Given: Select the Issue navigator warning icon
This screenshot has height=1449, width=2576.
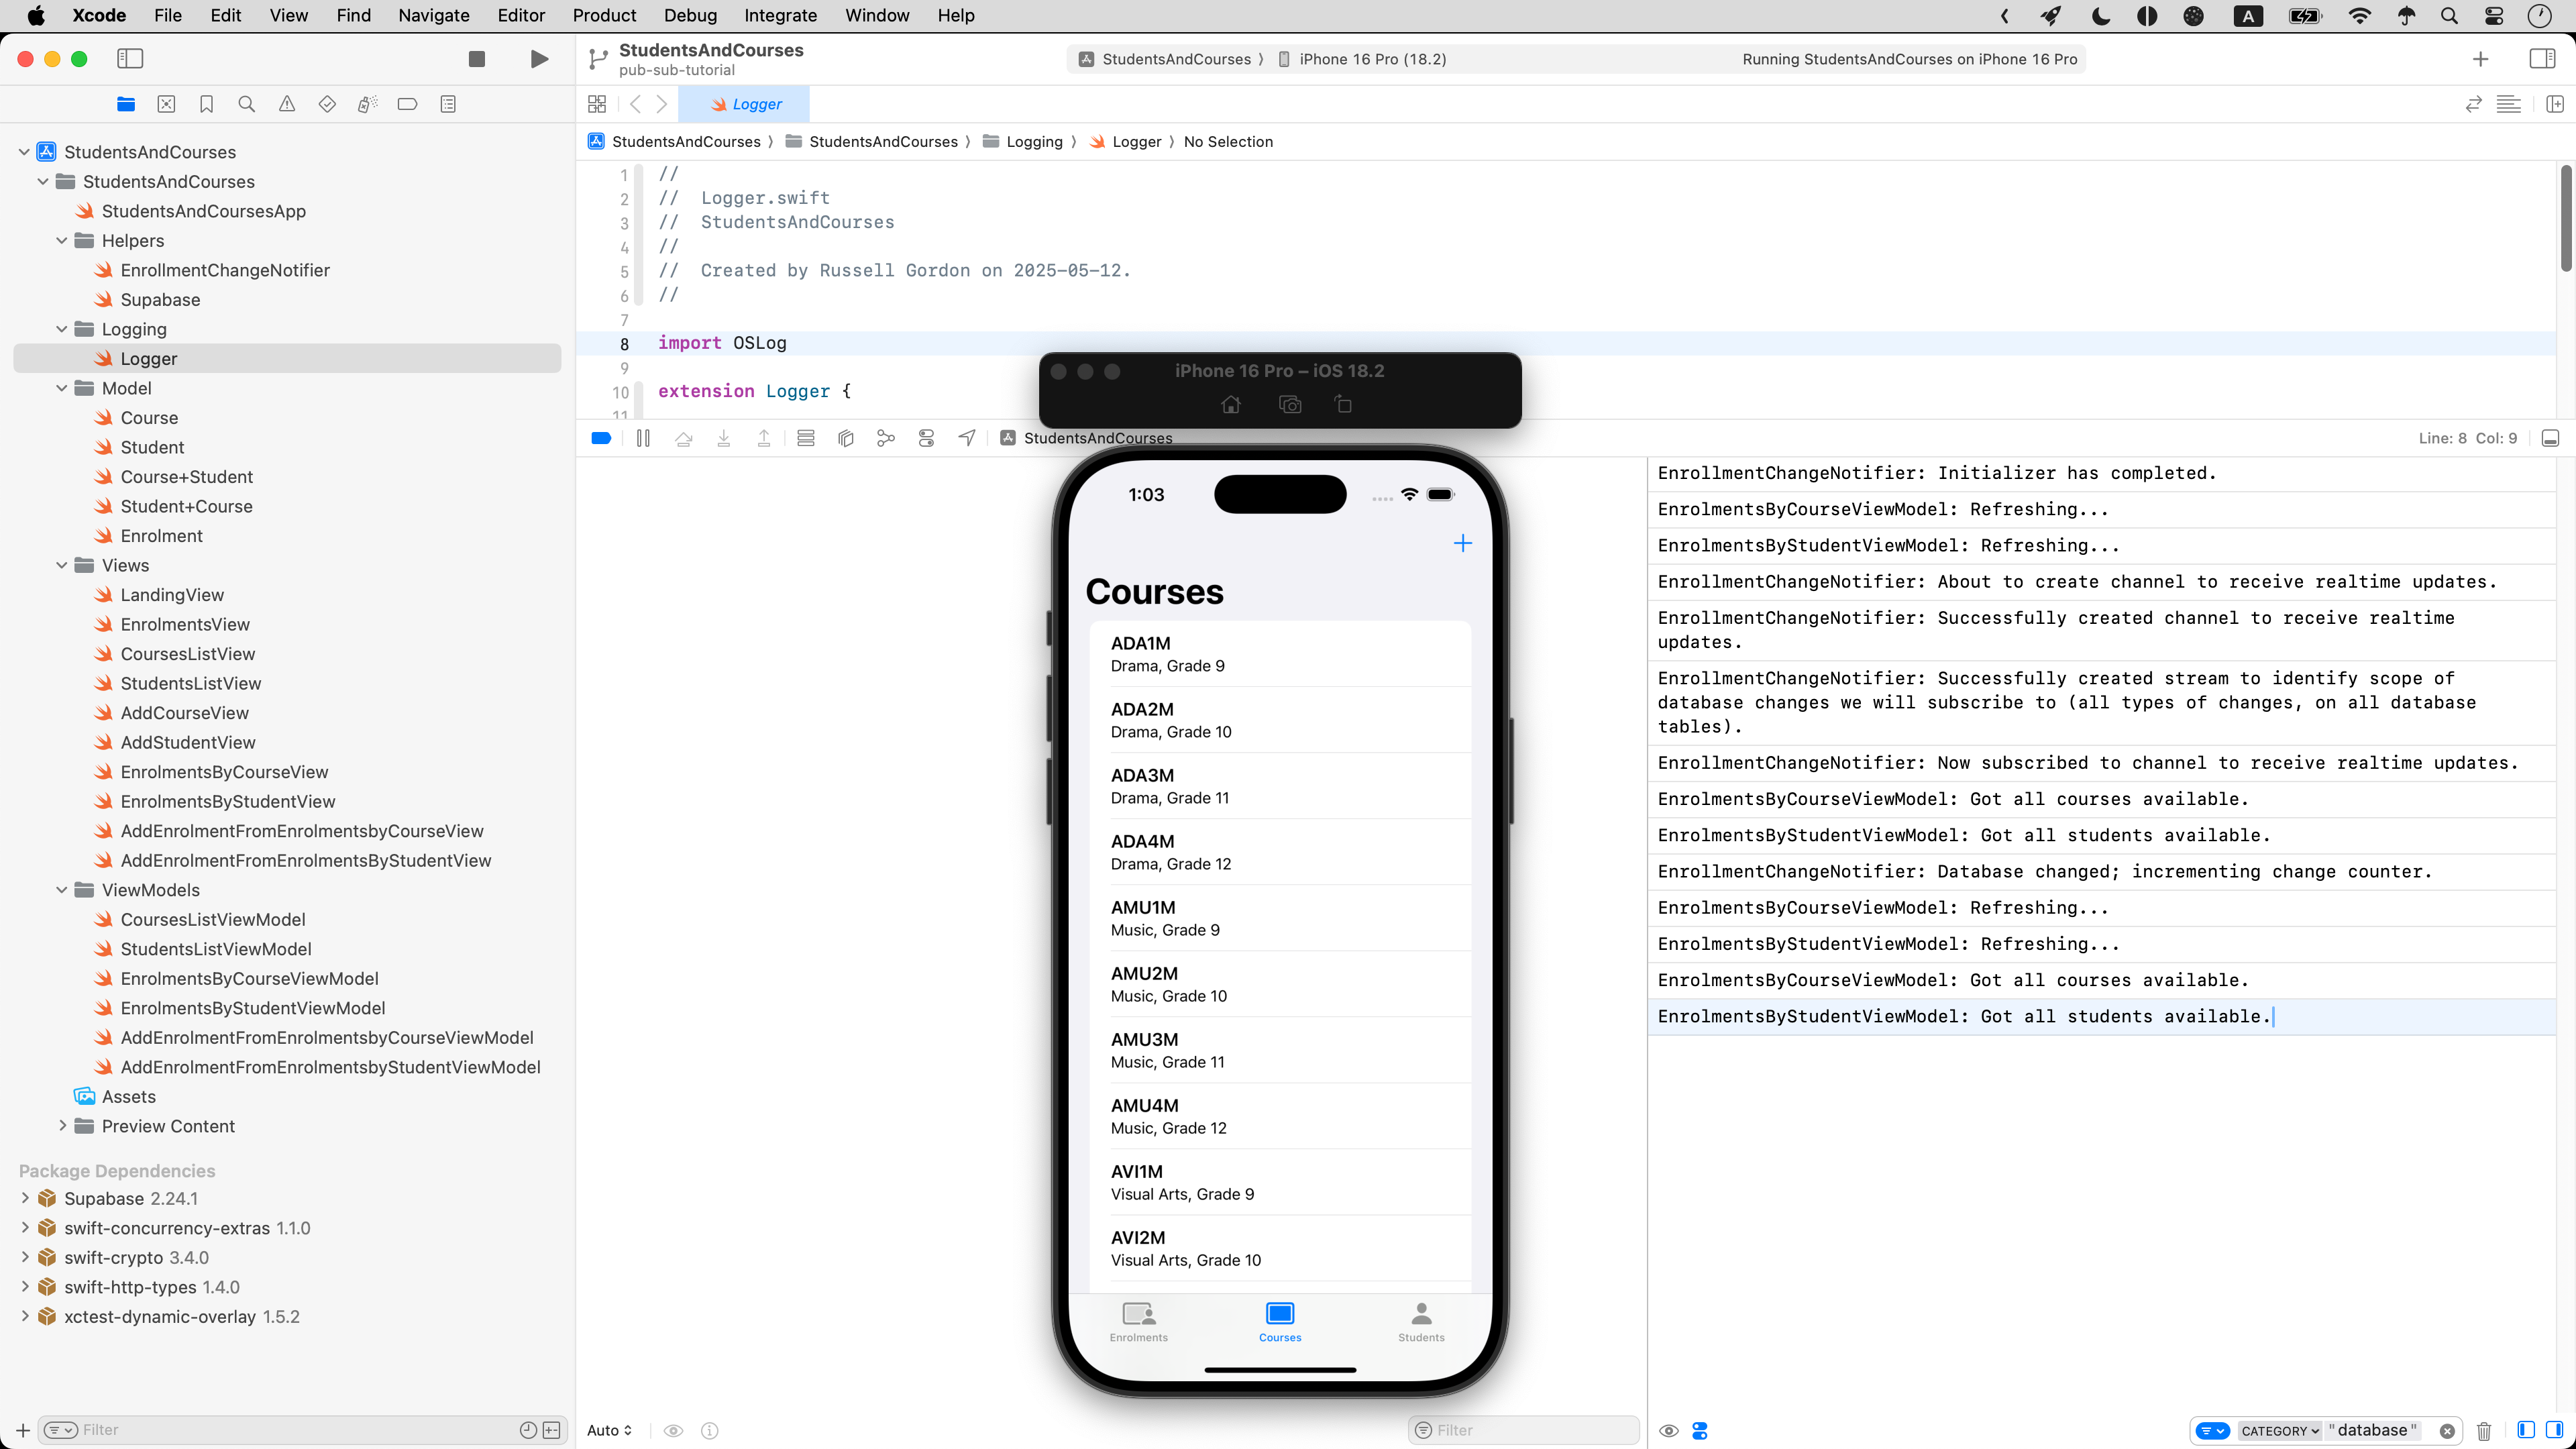Looking at the screenshot, I should coord(287,104).
